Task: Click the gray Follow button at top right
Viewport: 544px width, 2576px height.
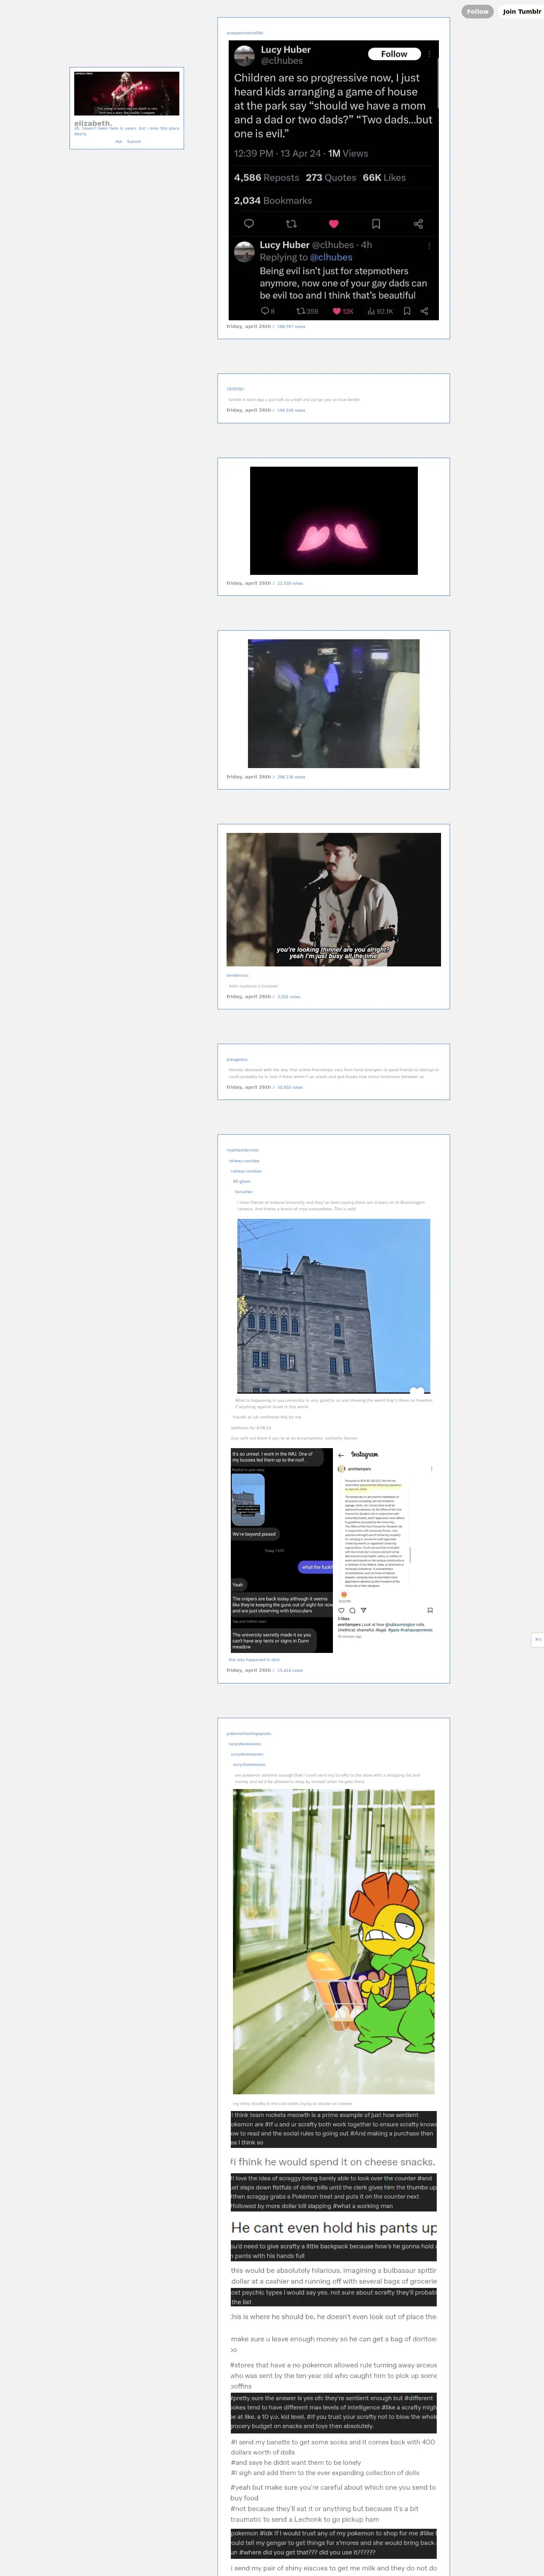Action: tap(478, 12)
